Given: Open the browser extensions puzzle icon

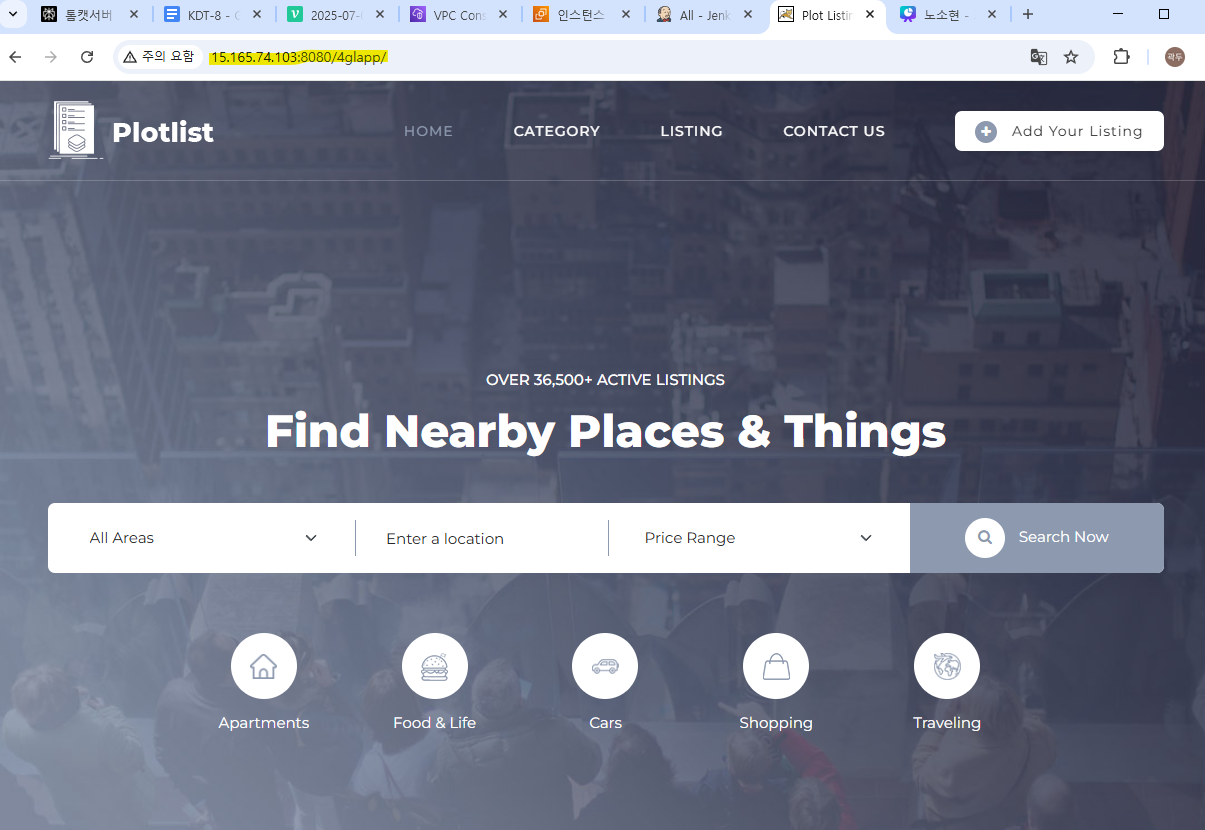Looking at the screenshot, I should tap(1122, 57).
